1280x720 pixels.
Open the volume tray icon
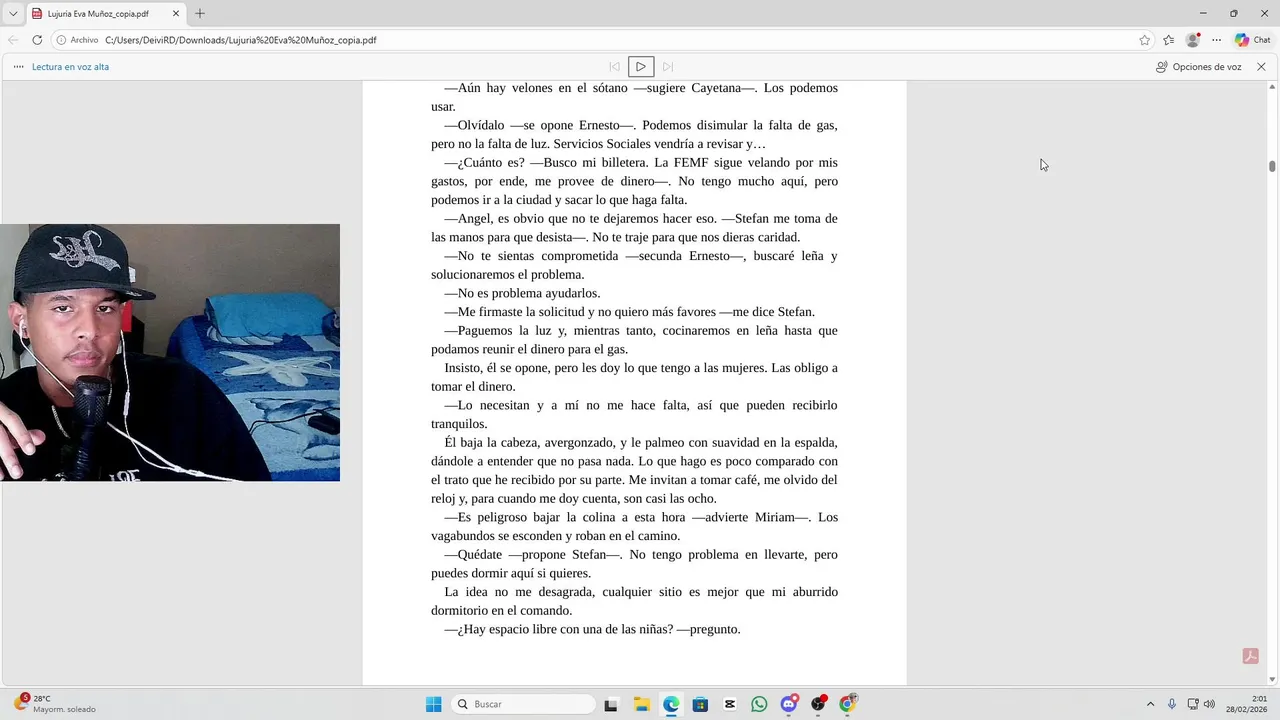point(1209,704)
